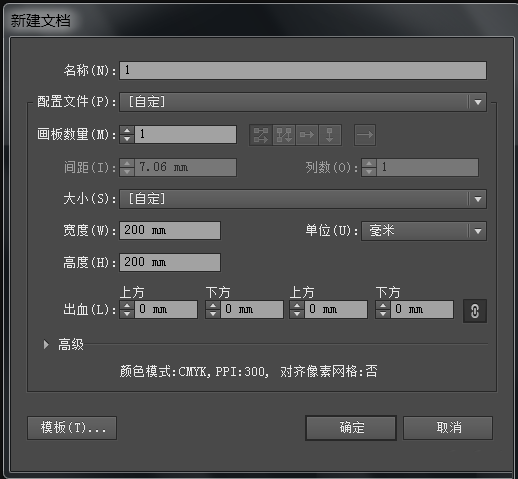This screenshot has height=479, width=518.
Task: Click the 确定 button
Action: [x=351, y=428]
